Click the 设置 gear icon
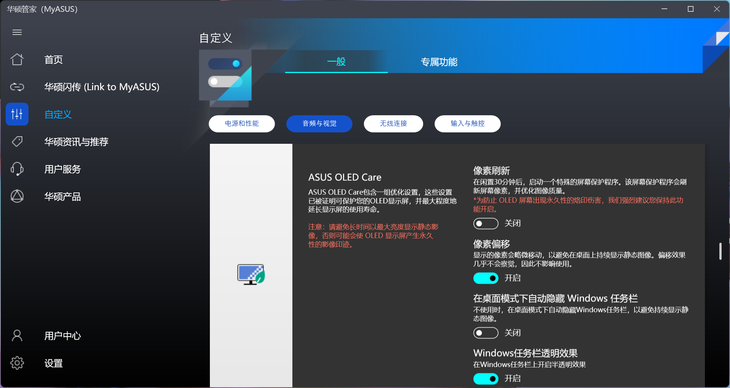This screenshot has height=388, width=730. coord(17,363)
